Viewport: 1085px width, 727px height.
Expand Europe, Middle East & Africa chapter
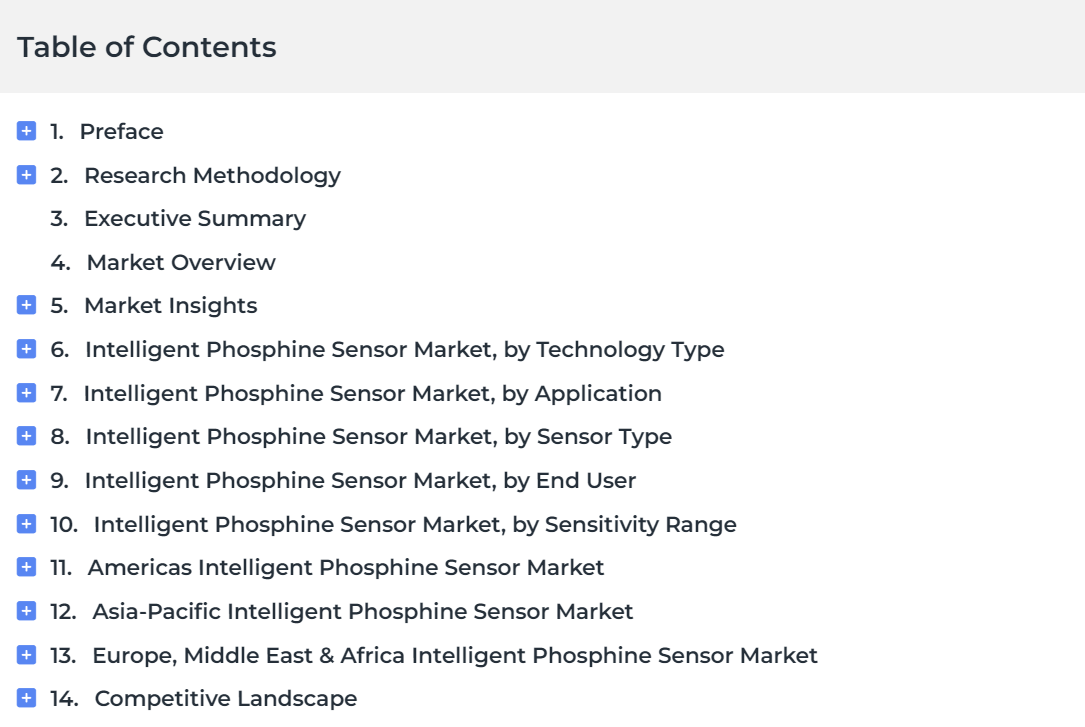coord(26,655)
